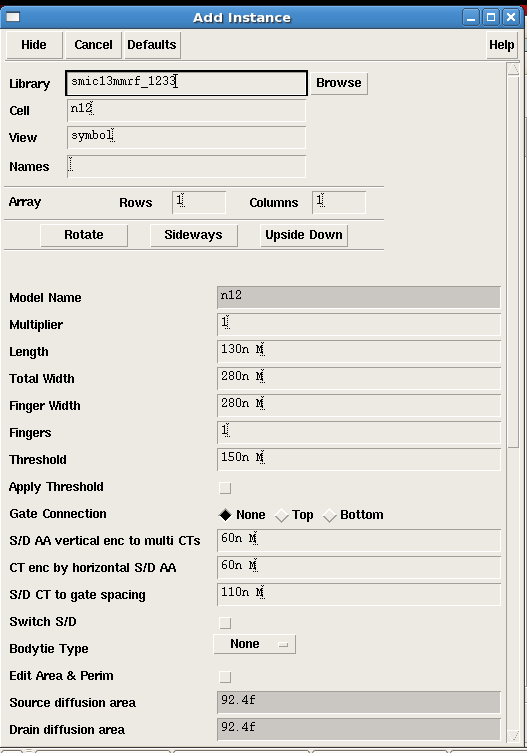527x753 pixels.
Task: Enable Edit Area & Perim checkbox
Action: [x=225, y=677]
